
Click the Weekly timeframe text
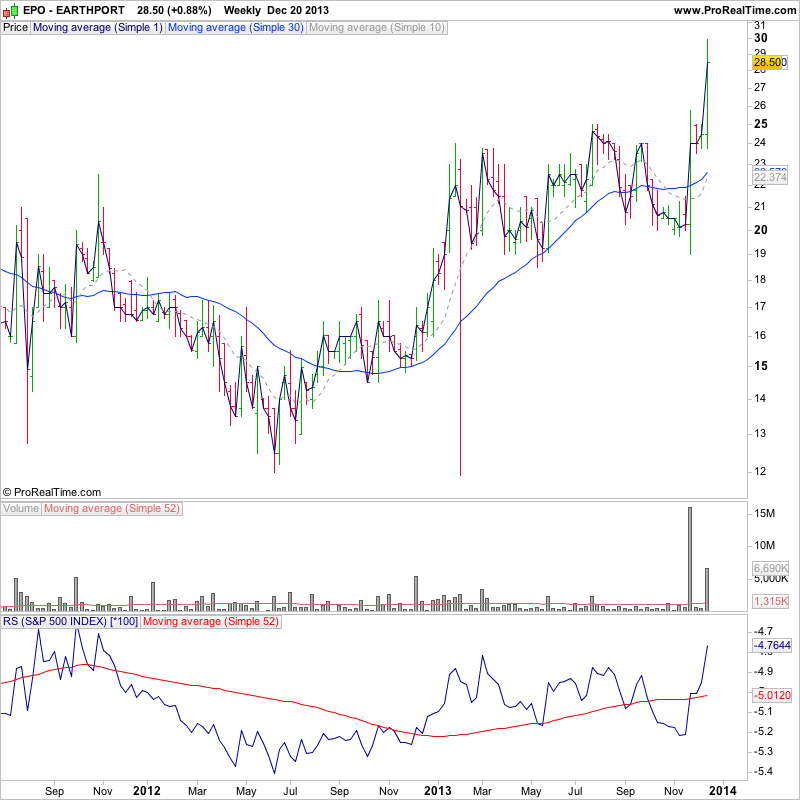pos(242,10)
